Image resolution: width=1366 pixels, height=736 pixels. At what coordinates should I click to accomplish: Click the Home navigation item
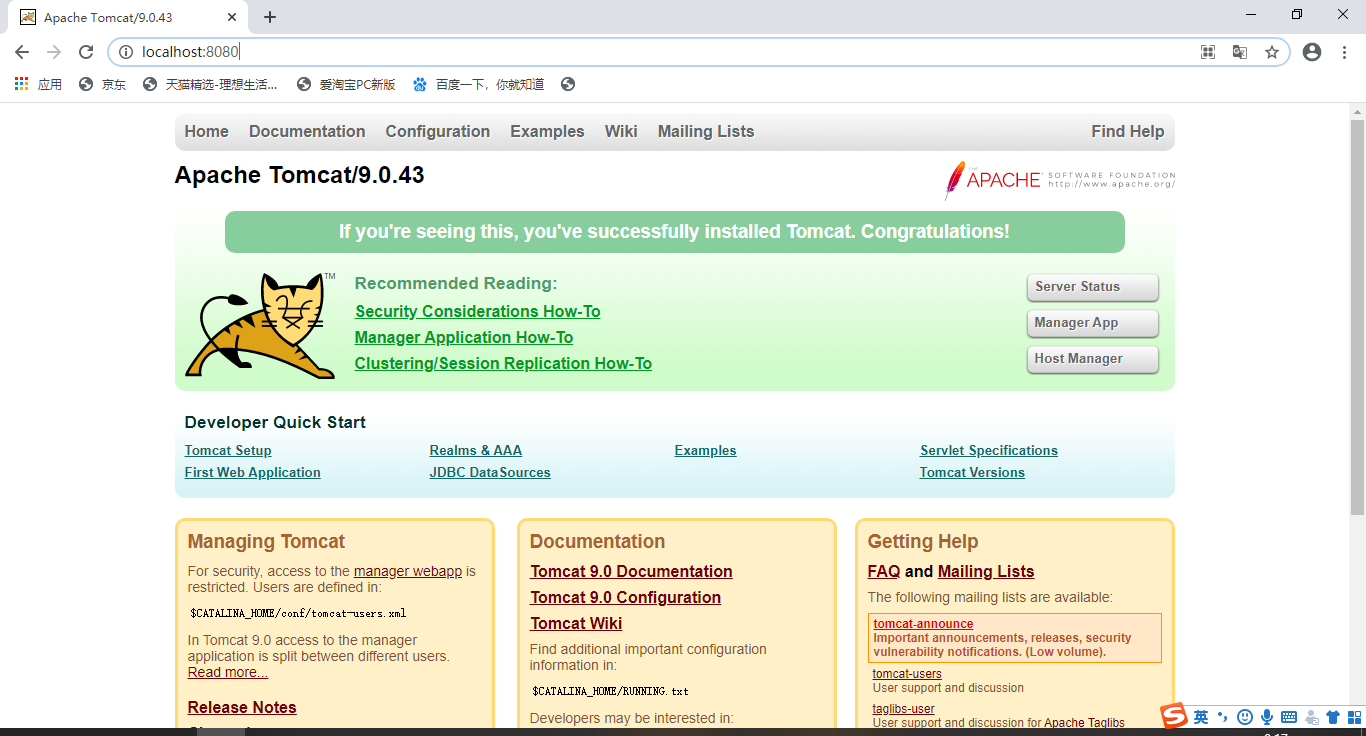click(x=206, y=132)
